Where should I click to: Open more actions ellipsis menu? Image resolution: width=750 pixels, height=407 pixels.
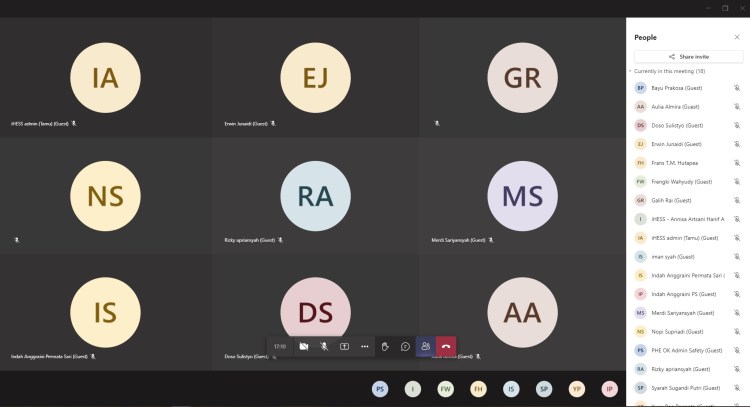click(x=365, y=346)
